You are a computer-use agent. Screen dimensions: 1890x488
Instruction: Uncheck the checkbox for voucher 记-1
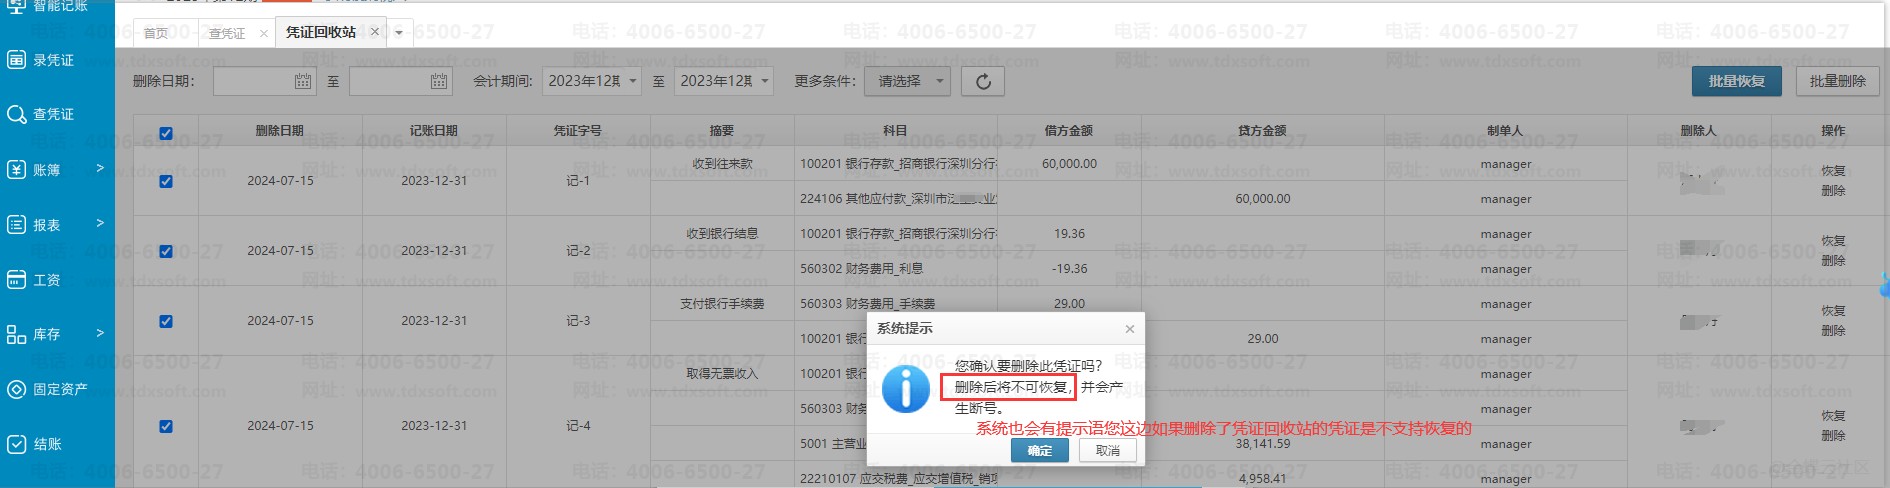(166, 181)
